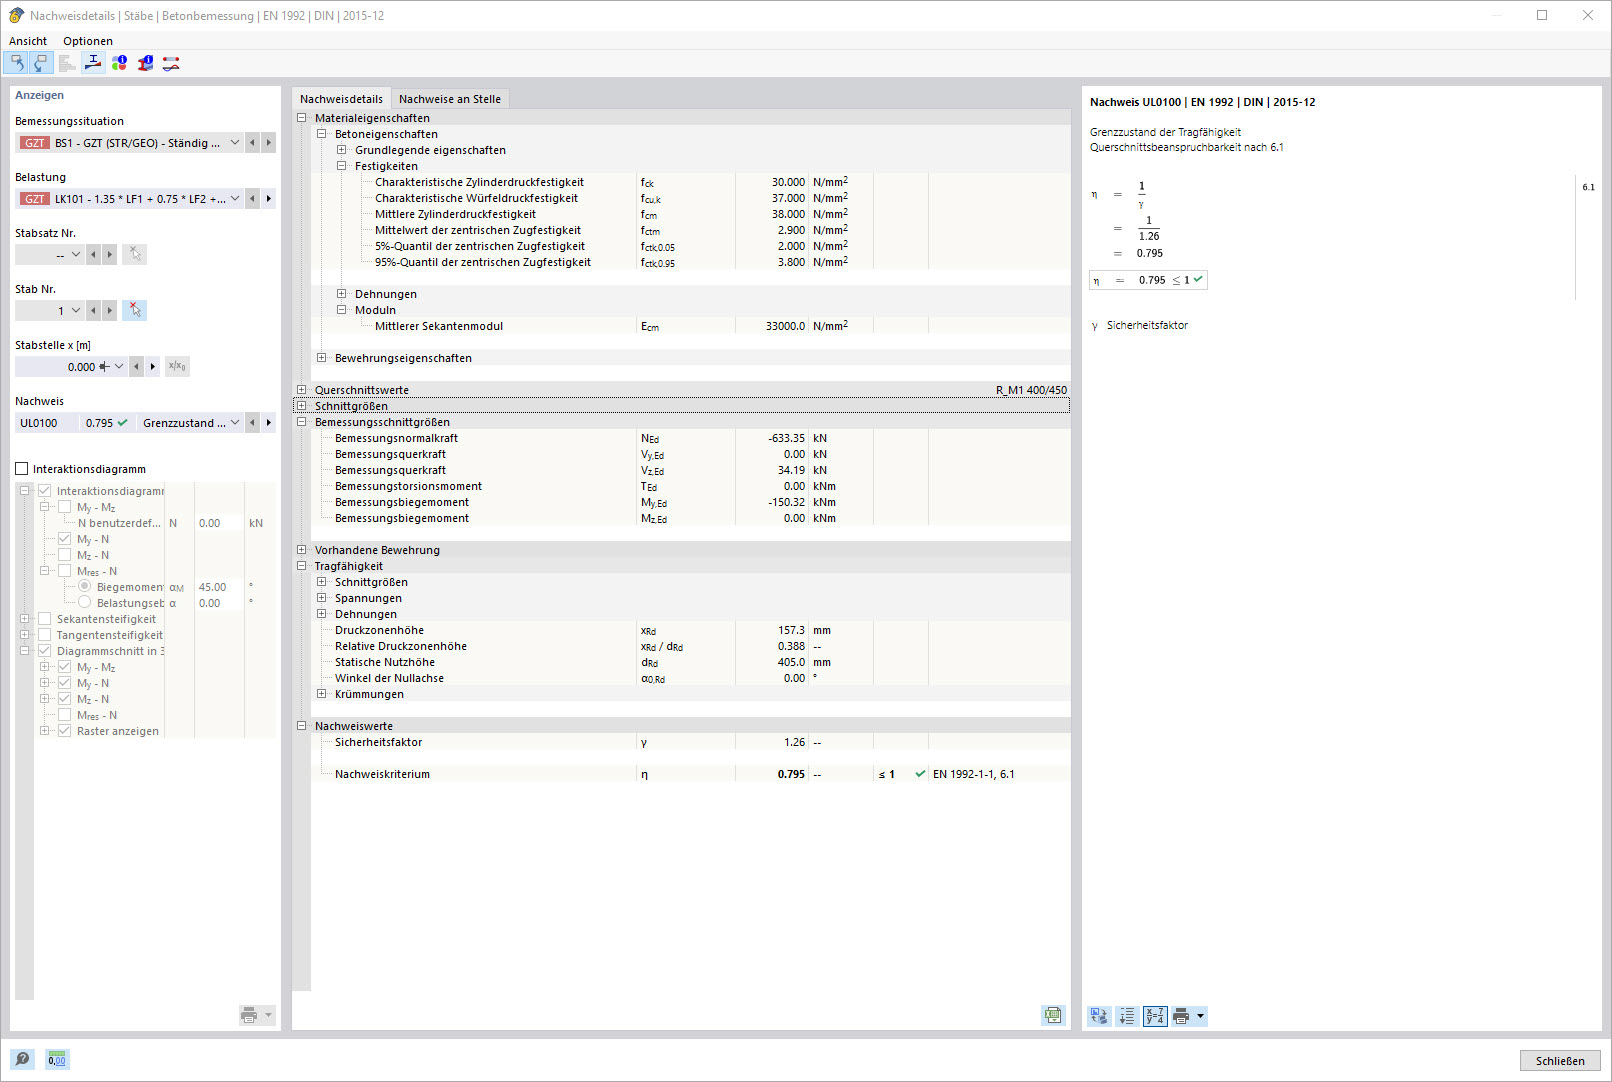Toggle the Sekantensteifigkeit checkbox
The image size is (1612, 1082).
pos(45,619)
